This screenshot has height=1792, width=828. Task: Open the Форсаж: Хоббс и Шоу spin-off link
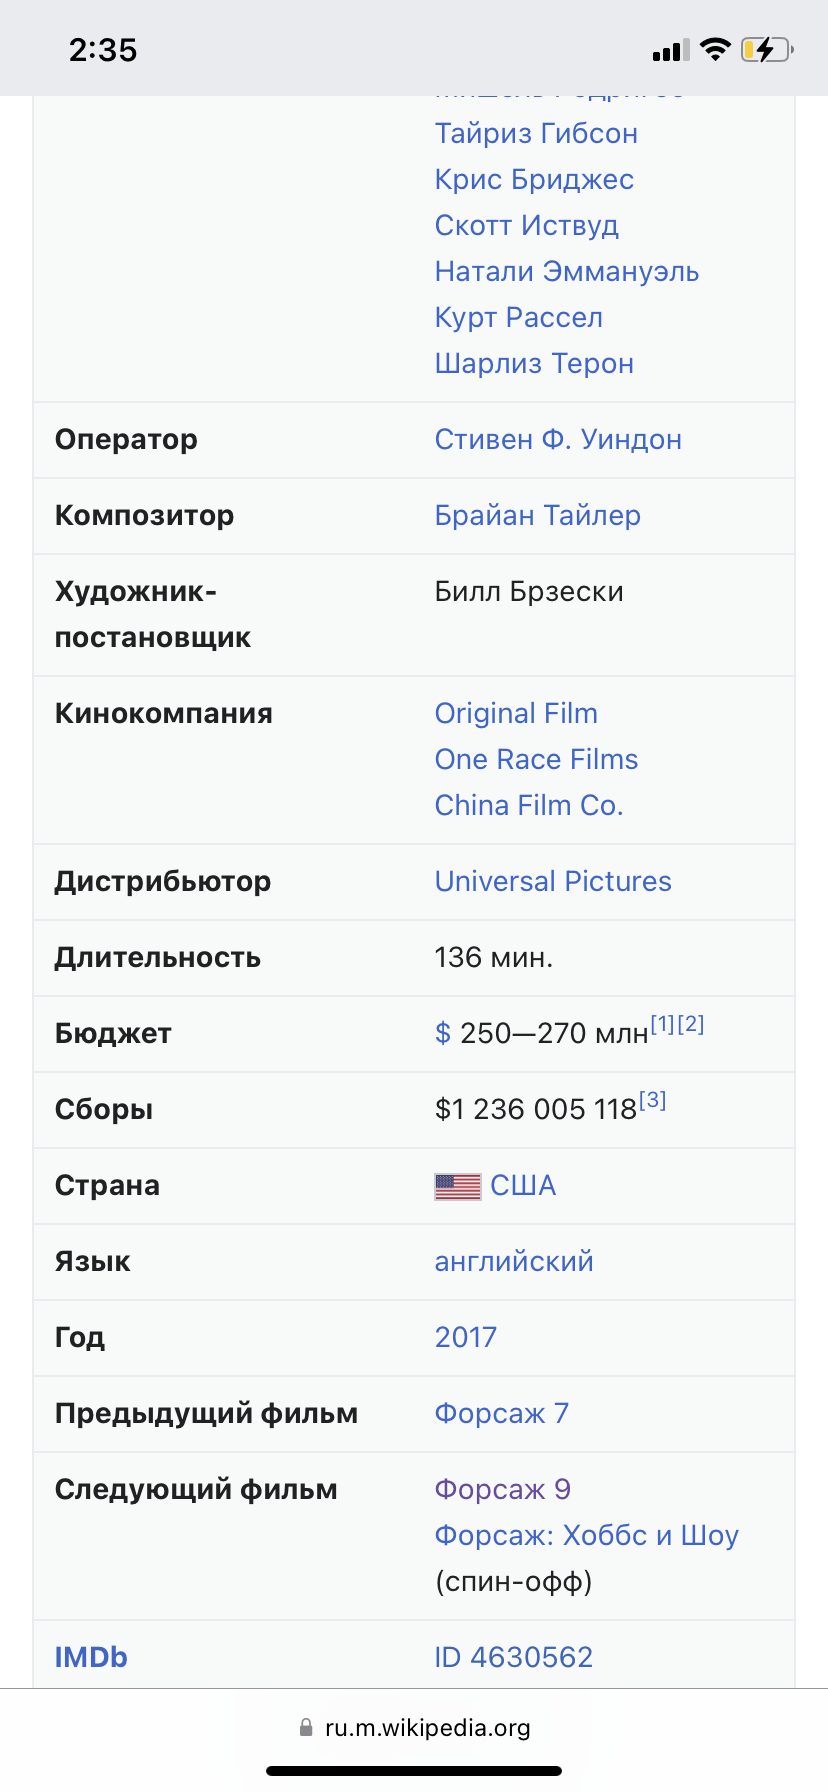pos(586,1535)
